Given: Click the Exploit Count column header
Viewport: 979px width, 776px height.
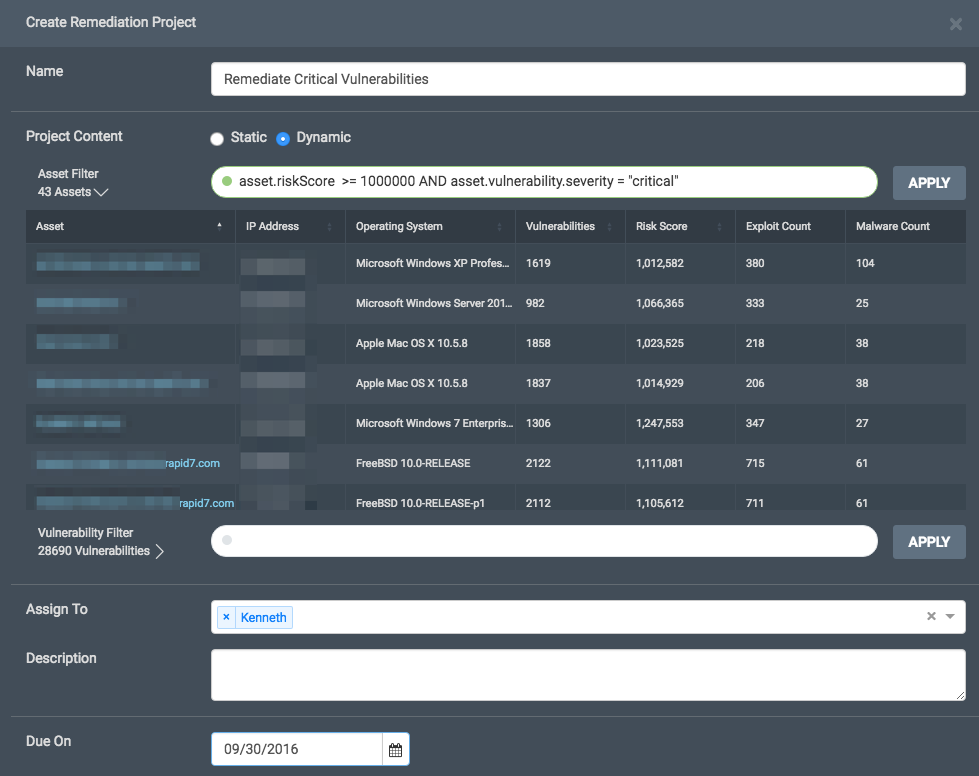Looking at the screenshot, I should pyautogui.click(x=780, y=226).
